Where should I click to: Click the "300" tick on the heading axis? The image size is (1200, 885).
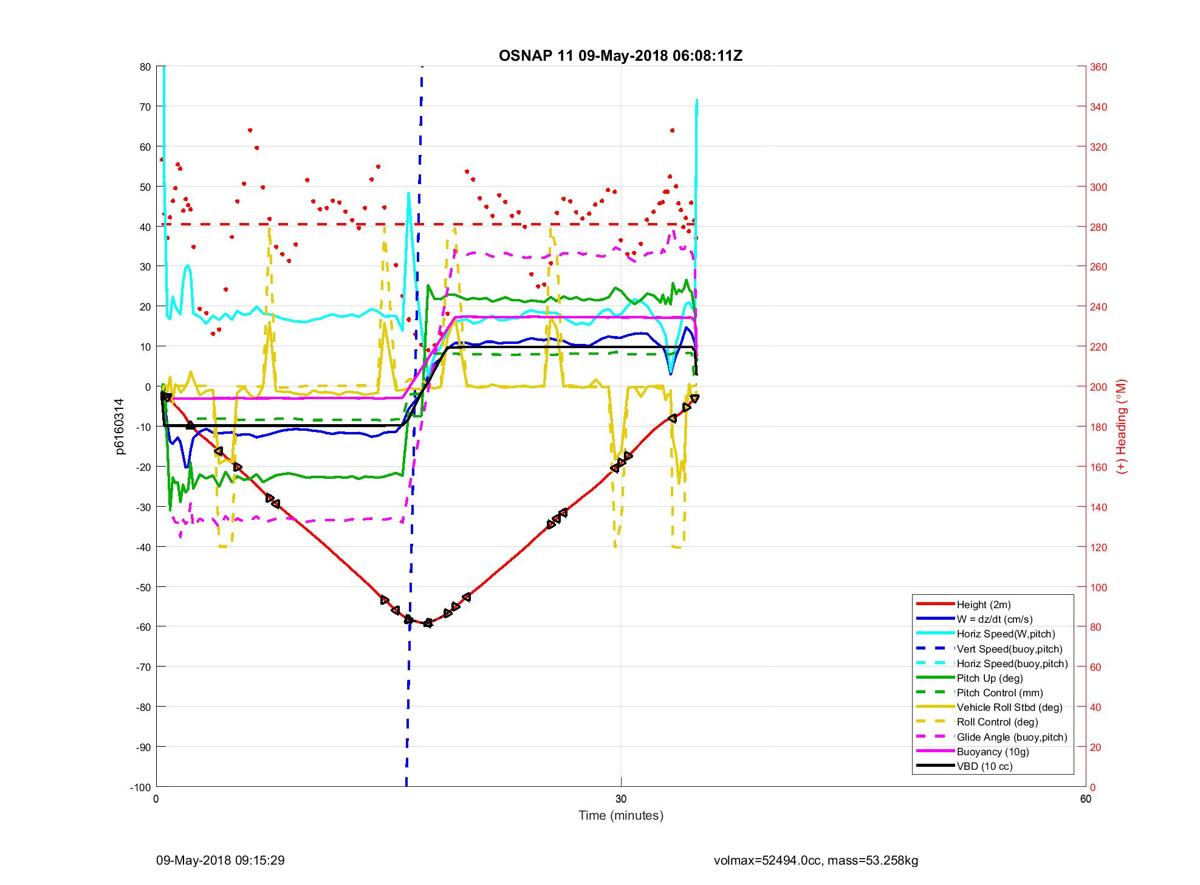(x=1101, y=187)
